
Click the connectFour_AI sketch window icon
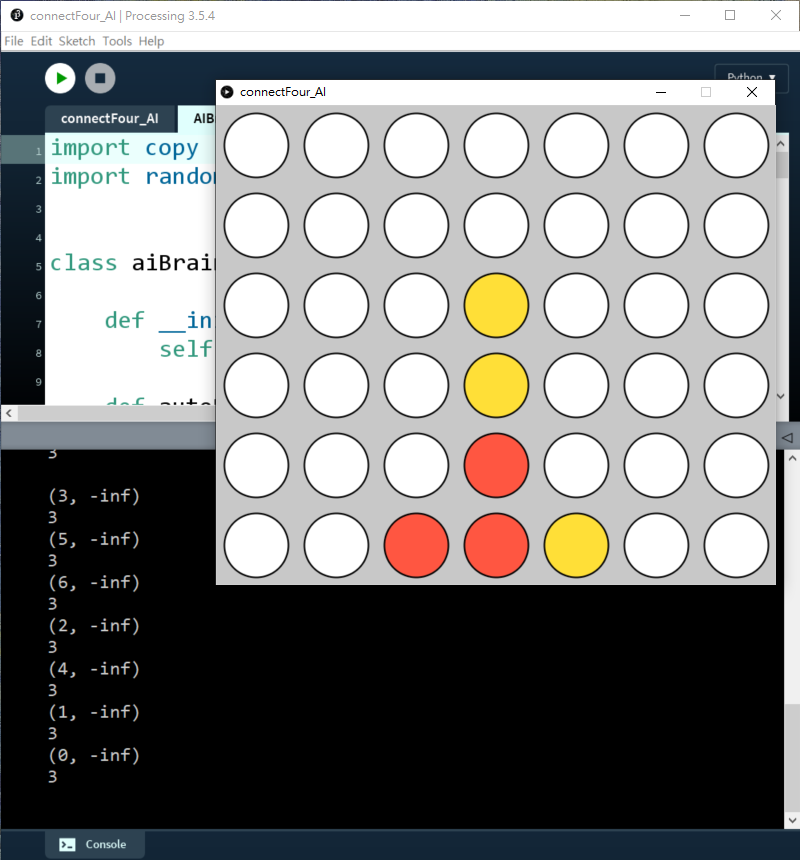click(227, 92)
